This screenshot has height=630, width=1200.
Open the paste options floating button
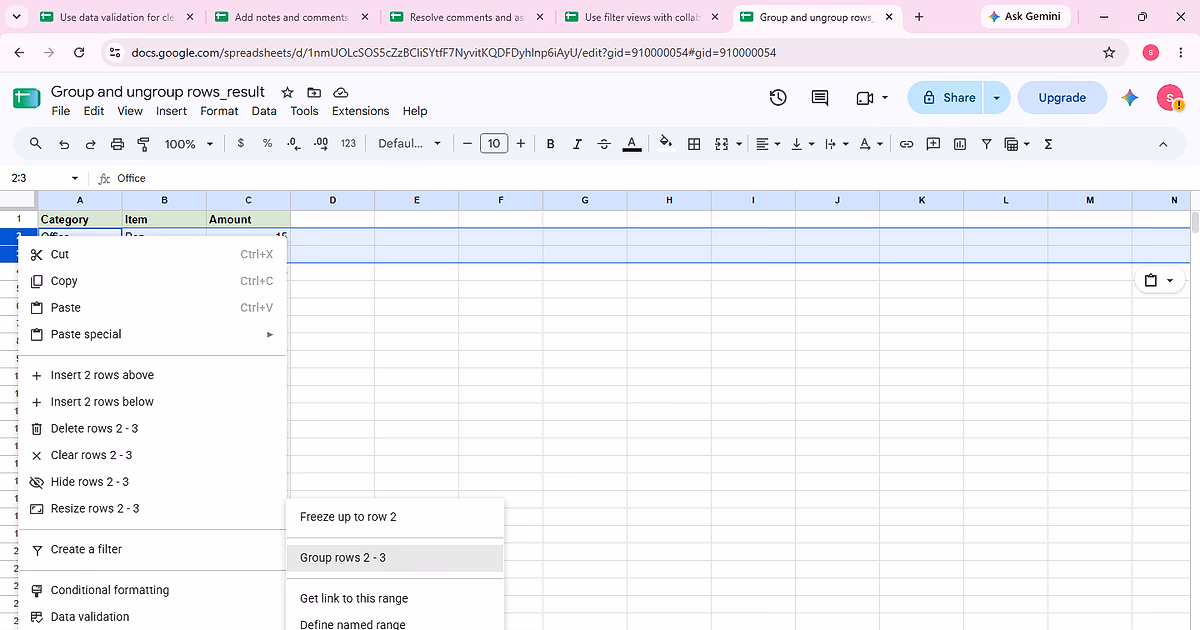pyautogui.click(x=1160, y=281)
